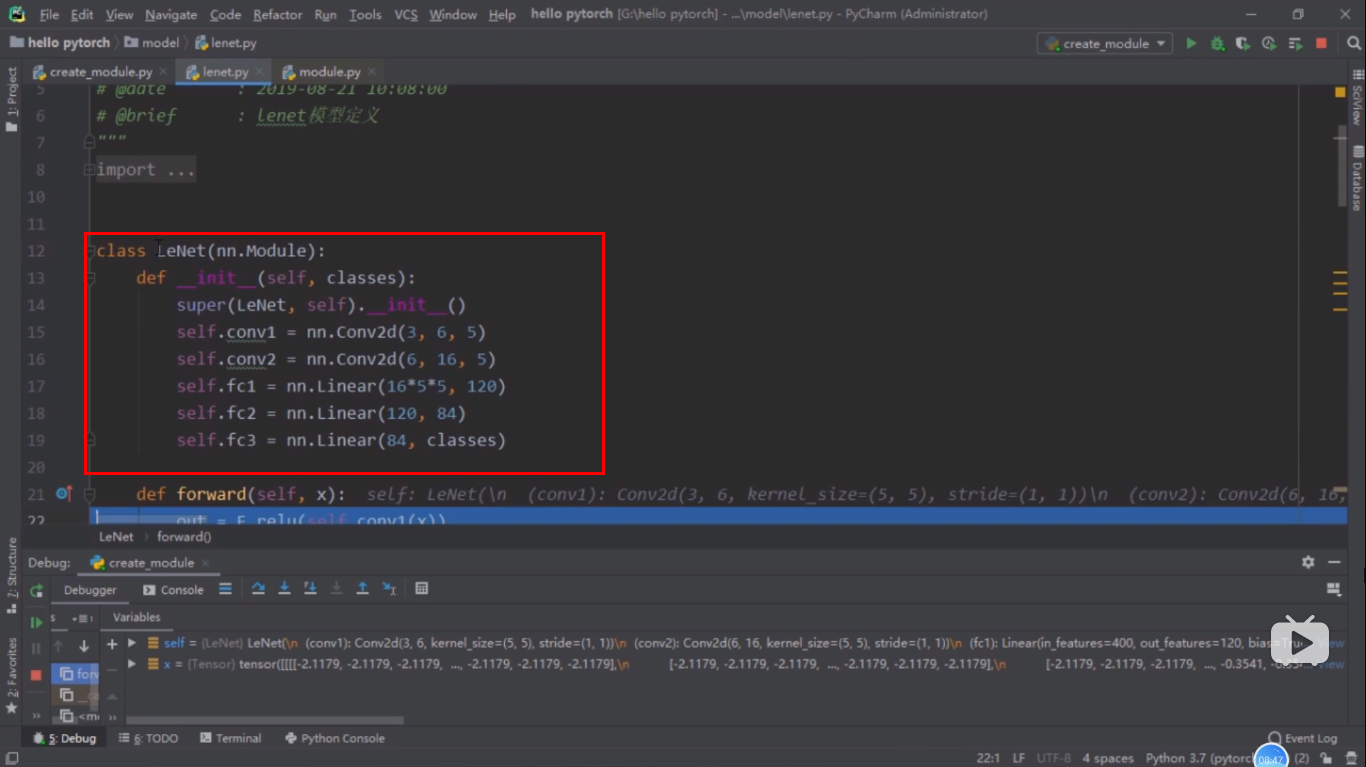Close the lenet.py tab
The height and width of the screenshot is (767, 1366).
[x=260, y=72]
